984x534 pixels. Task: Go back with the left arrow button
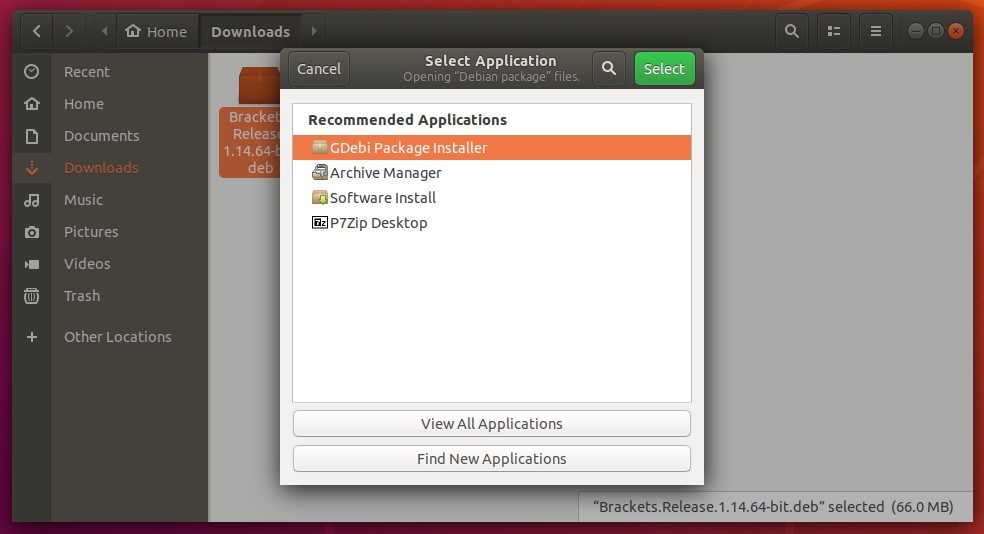[x=36, y=31]
